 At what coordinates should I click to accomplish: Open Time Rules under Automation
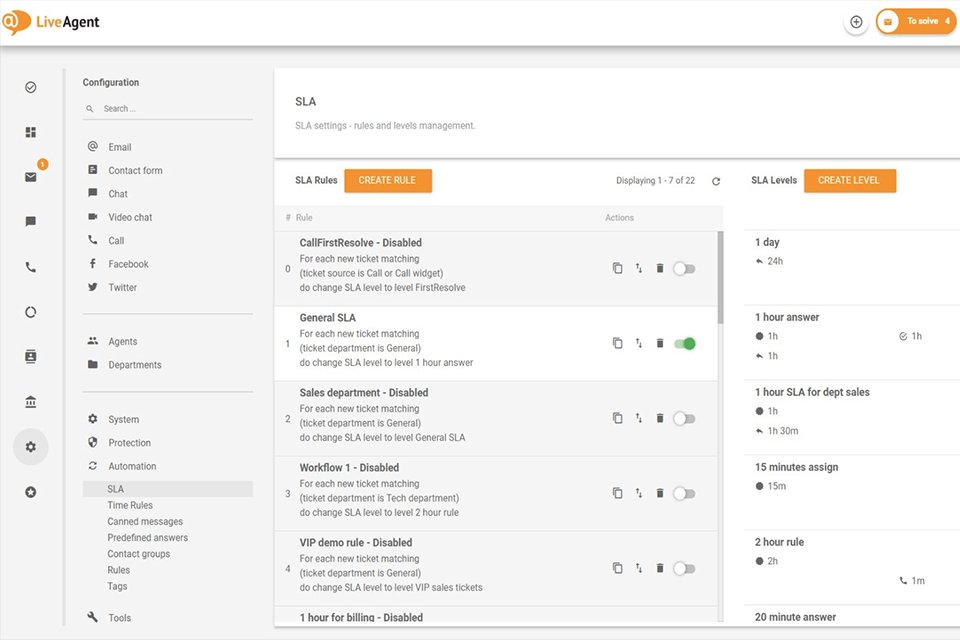130,506
